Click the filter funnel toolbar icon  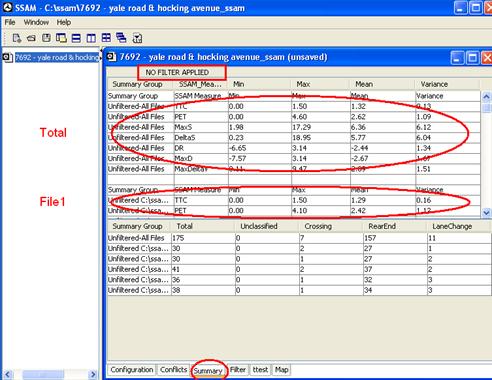(x=137, y=38)
